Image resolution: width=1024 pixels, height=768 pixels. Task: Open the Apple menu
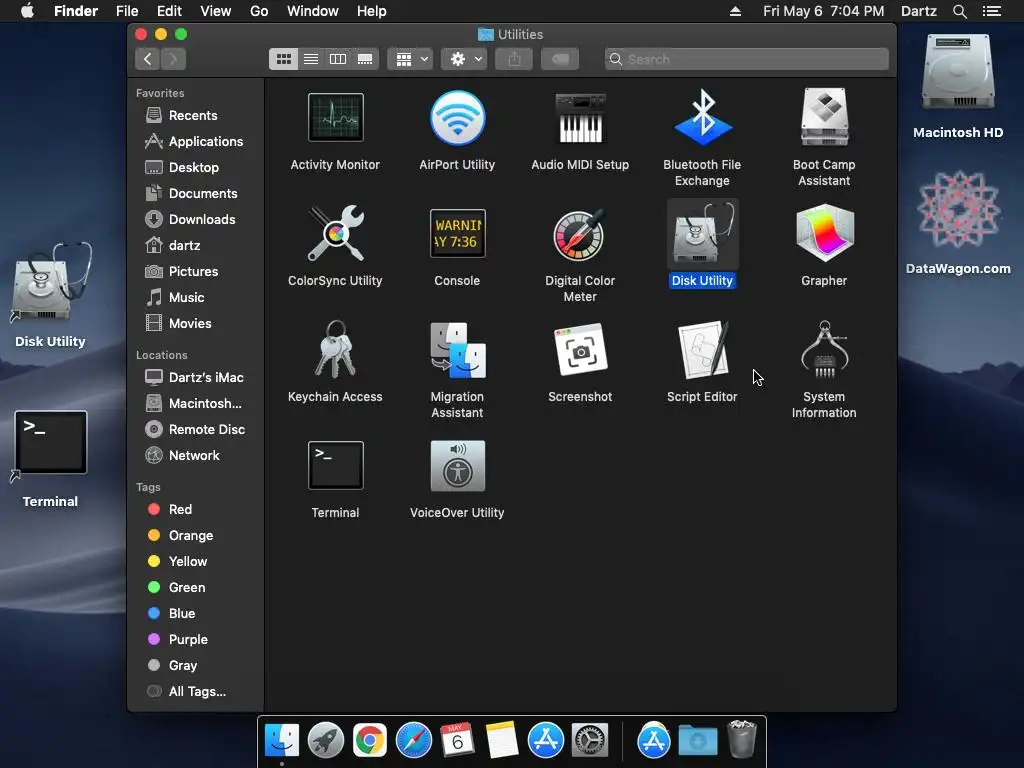click(27, 10)
